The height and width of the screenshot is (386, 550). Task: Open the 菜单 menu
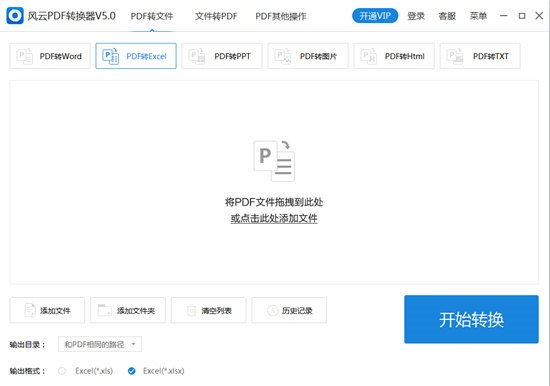(x=478, y=16)
